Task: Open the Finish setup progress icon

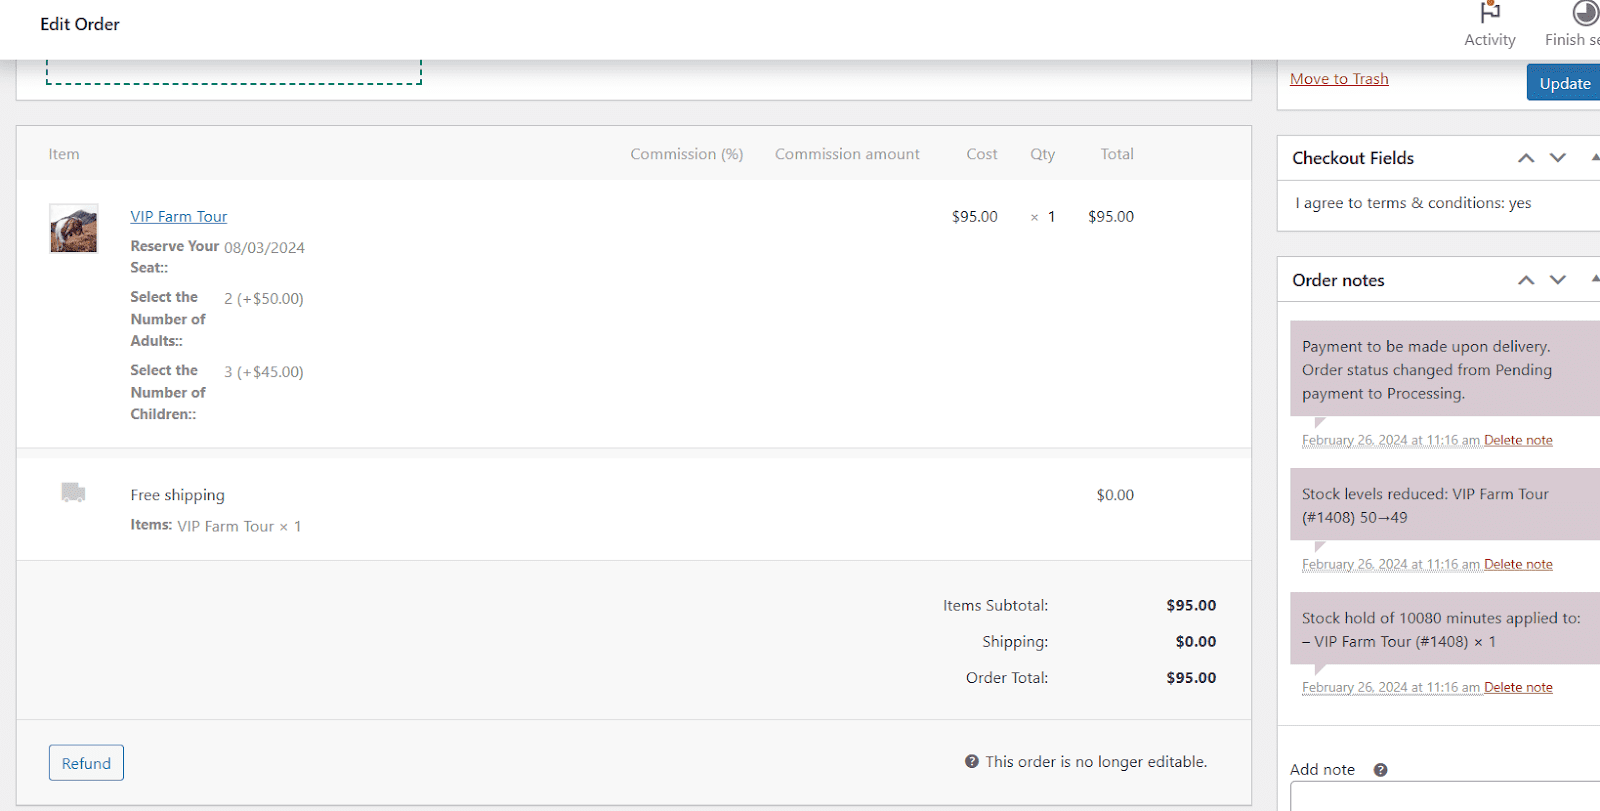Action: (1586, 13)
